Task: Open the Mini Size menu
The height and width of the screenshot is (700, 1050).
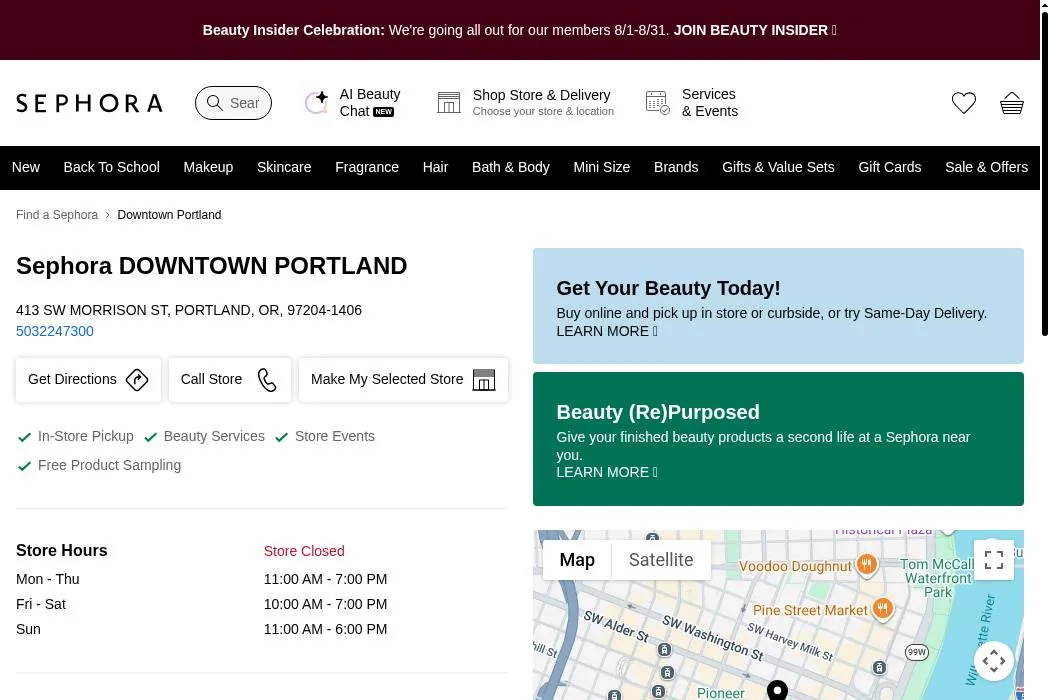Action: [x=601, y=167]
